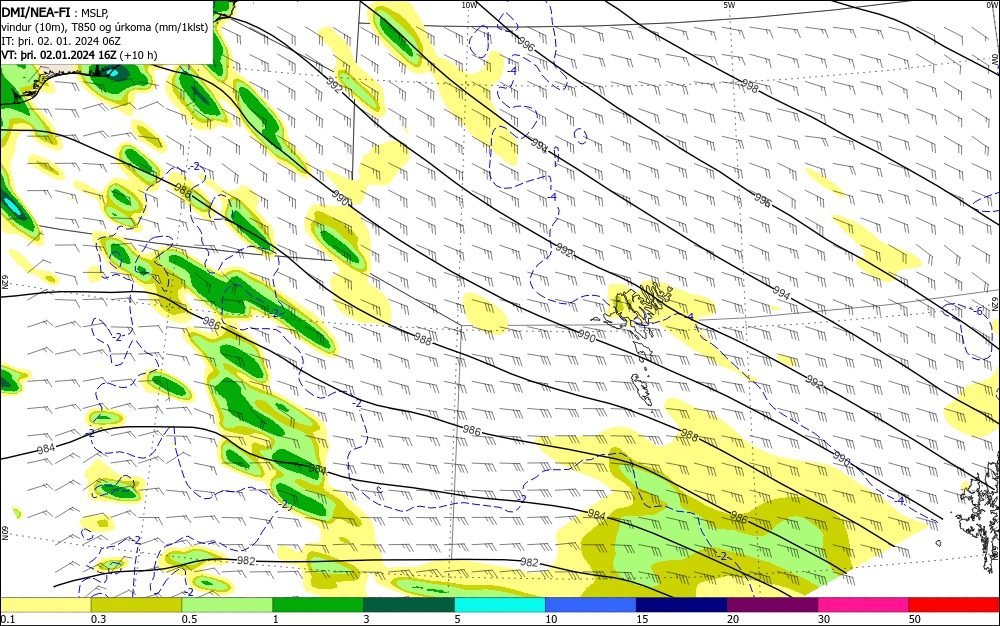Screen dimensions: 1000x626
Task: Pick the blue 10–15 legend swatch
Action: [x=591, y=605]
